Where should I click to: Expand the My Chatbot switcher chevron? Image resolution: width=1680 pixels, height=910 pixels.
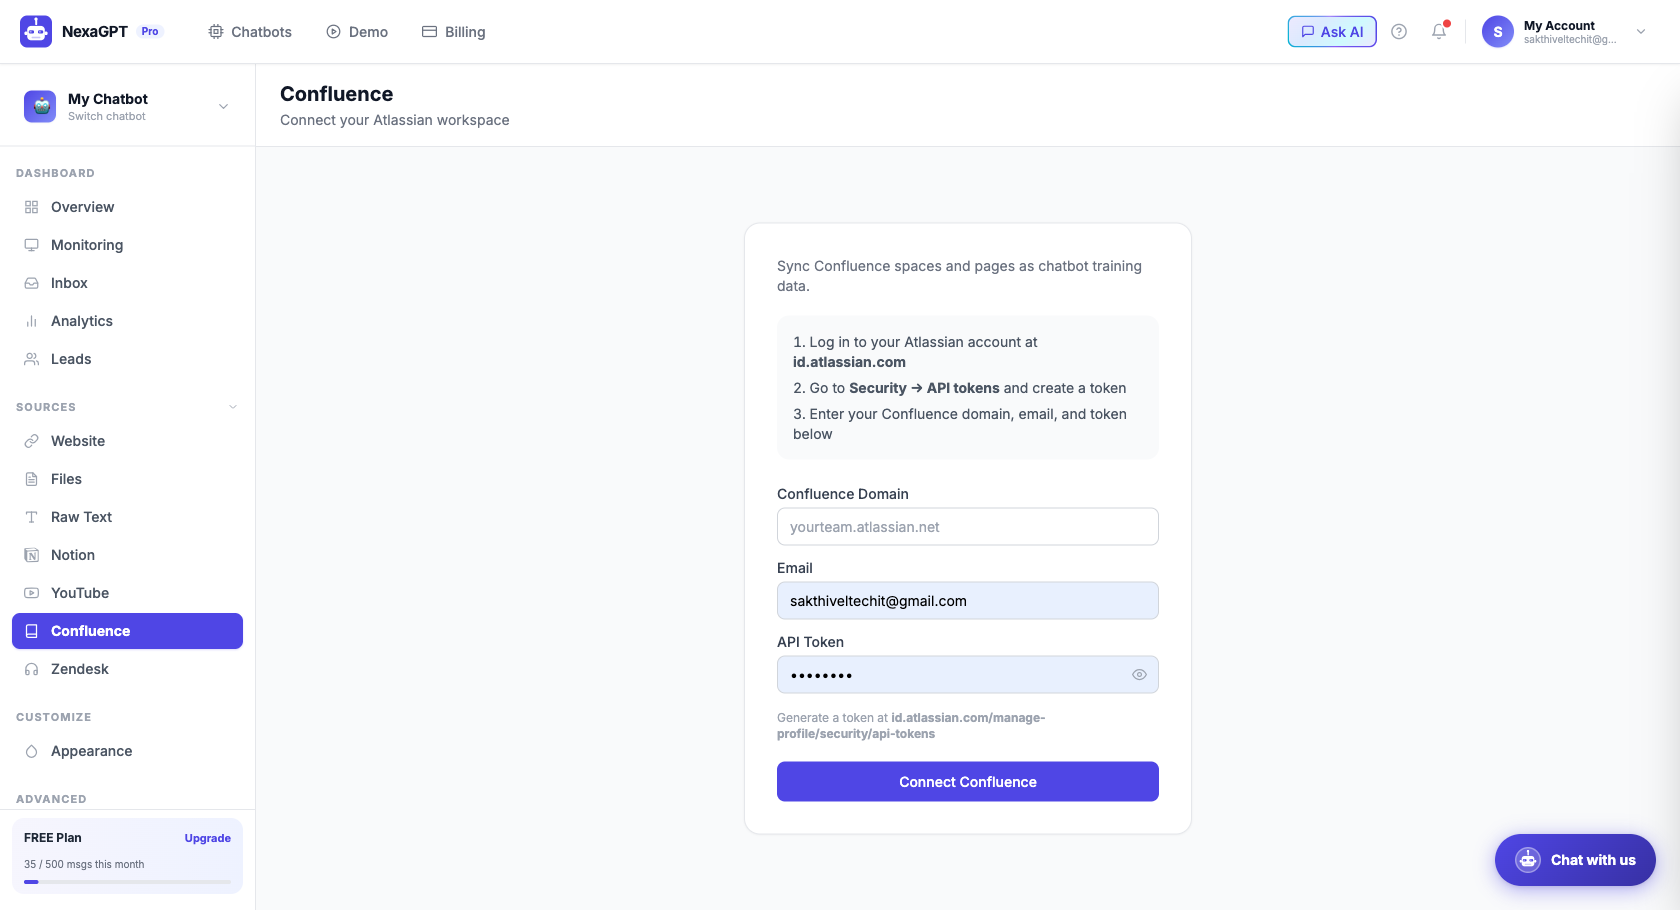224,107
